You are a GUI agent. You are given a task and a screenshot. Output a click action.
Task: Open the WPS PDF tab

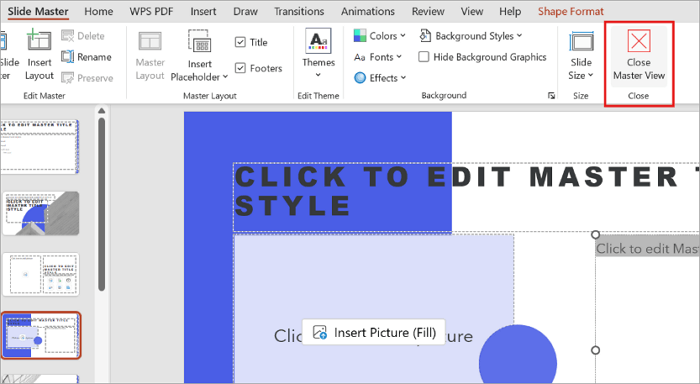coord(151,11)
